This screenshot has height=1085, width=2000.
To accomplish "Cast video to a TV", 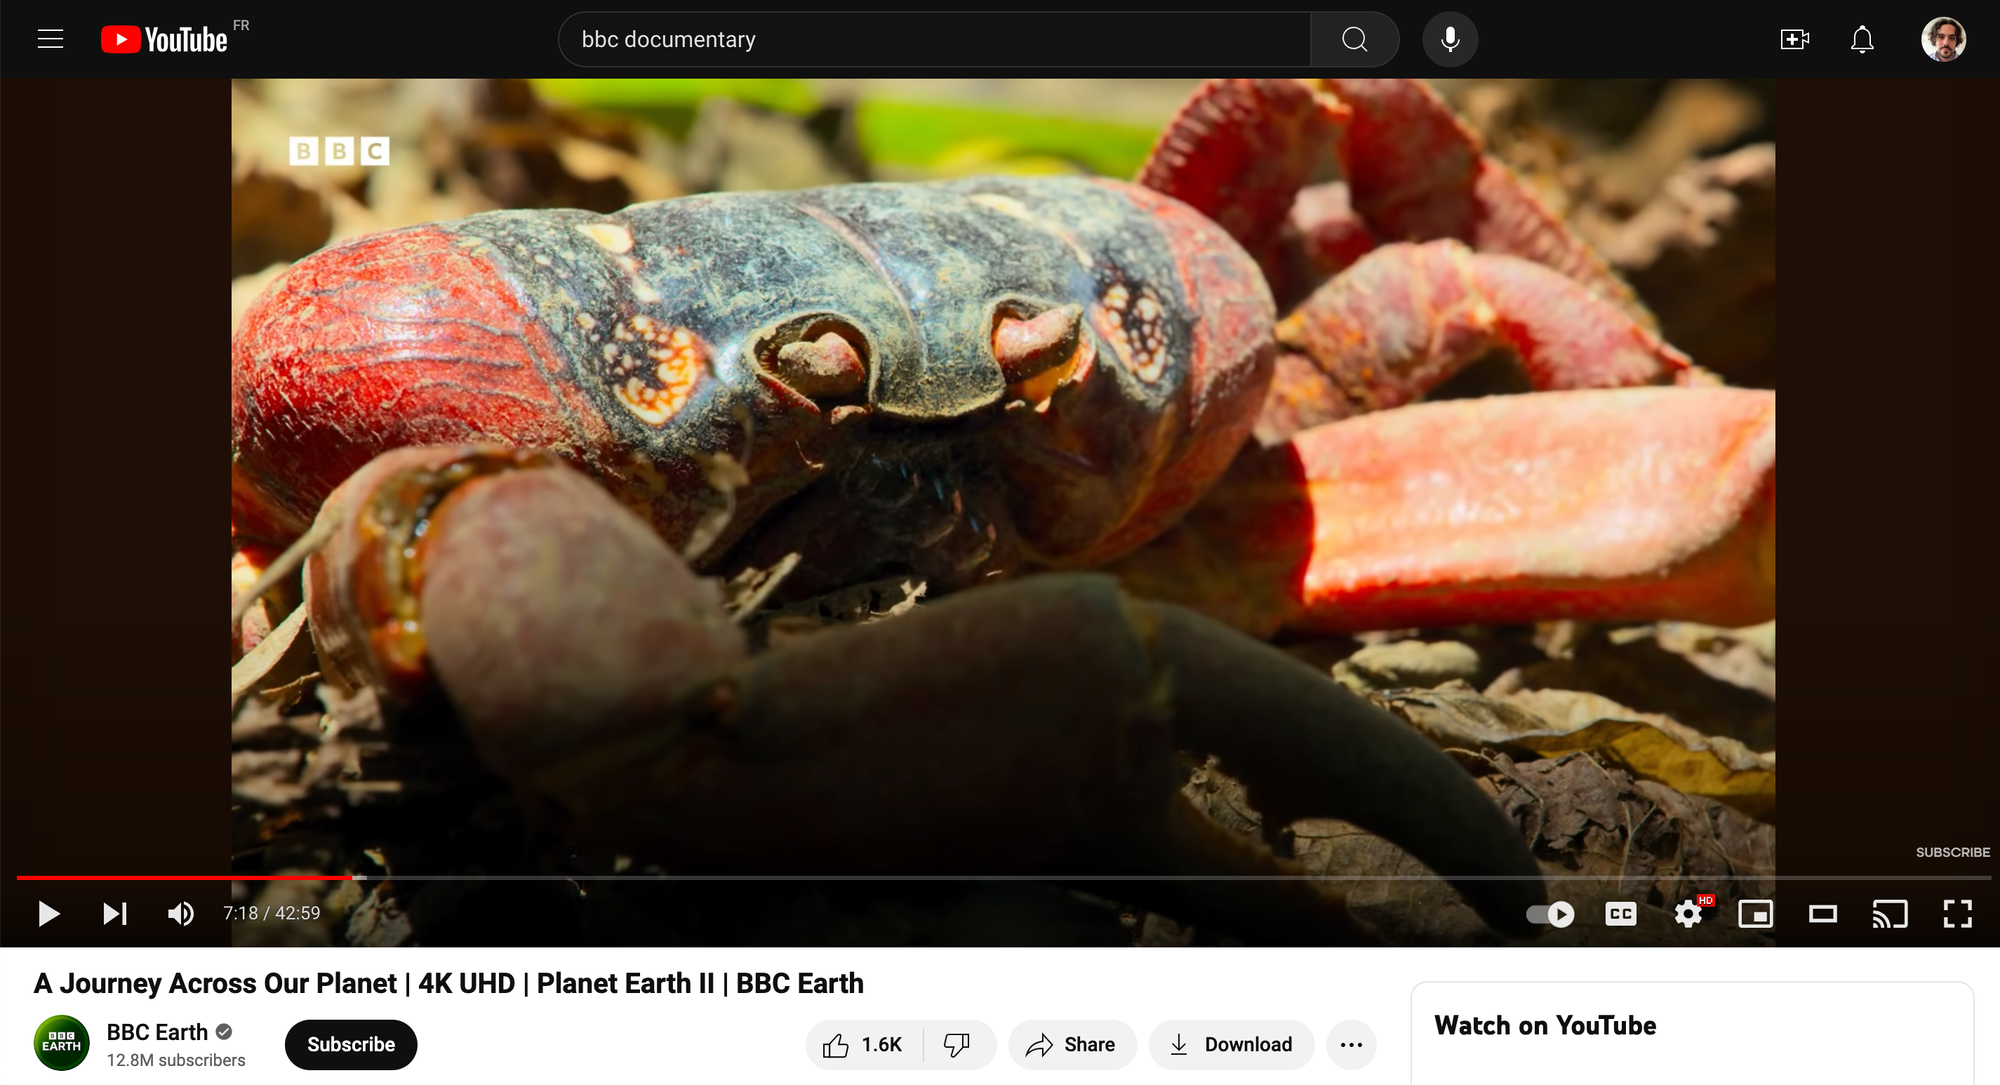I will (x=1889, y=913).
